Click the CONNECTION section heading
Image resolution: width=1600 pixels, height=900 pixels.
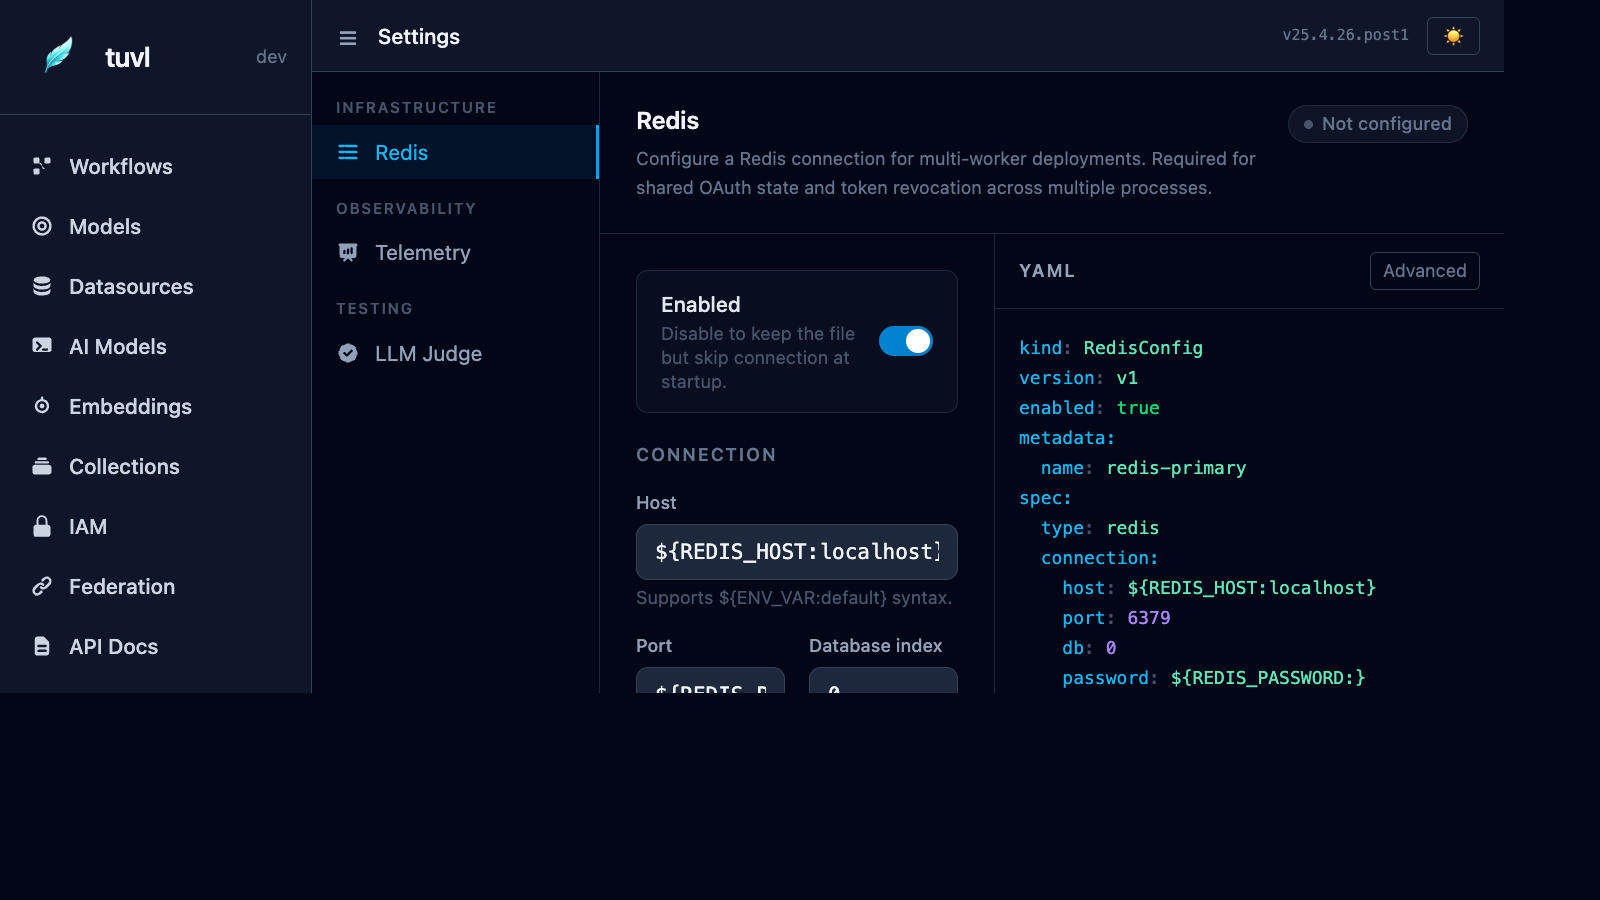point(706,455)
